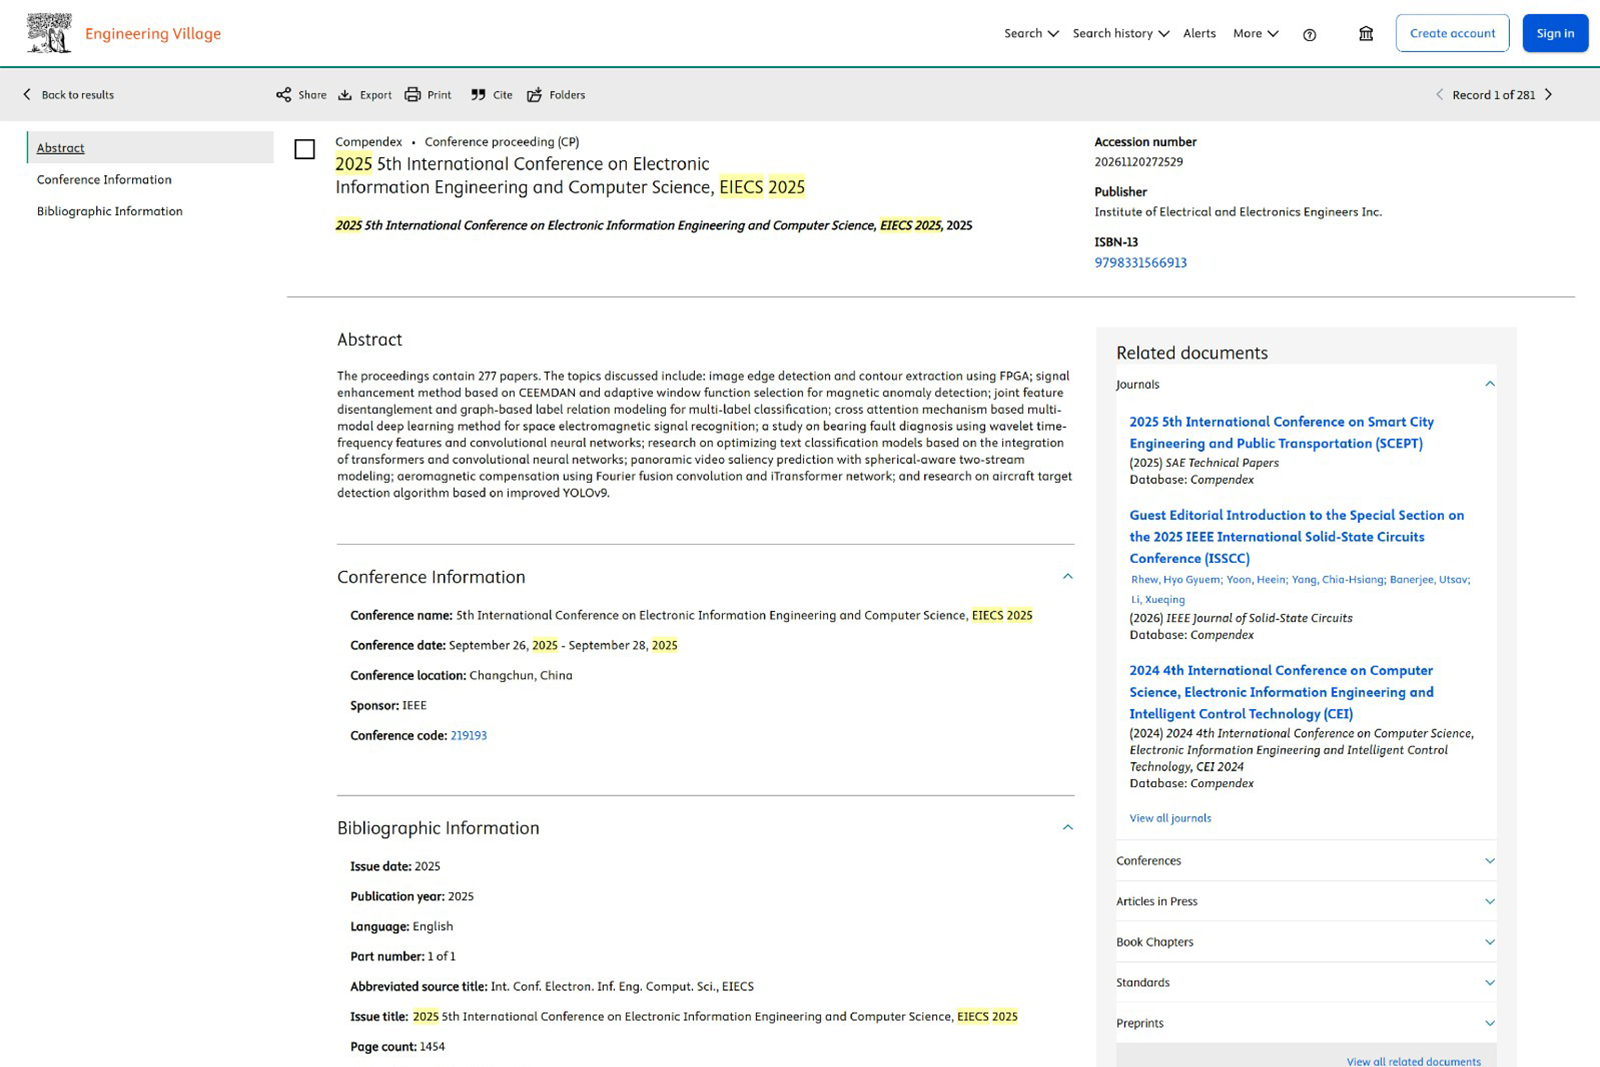This screenshot has height=1067, width=1600.
Task: Open conference code 219193 link
Action: point(469,736)
